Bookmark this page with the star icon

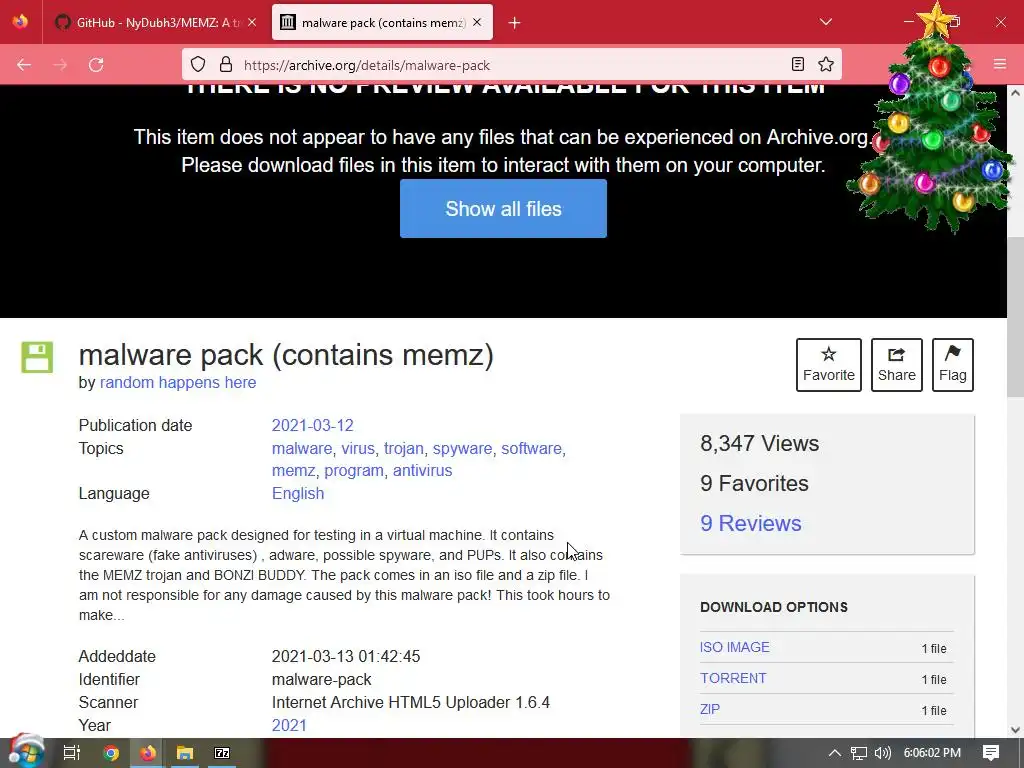825,64
